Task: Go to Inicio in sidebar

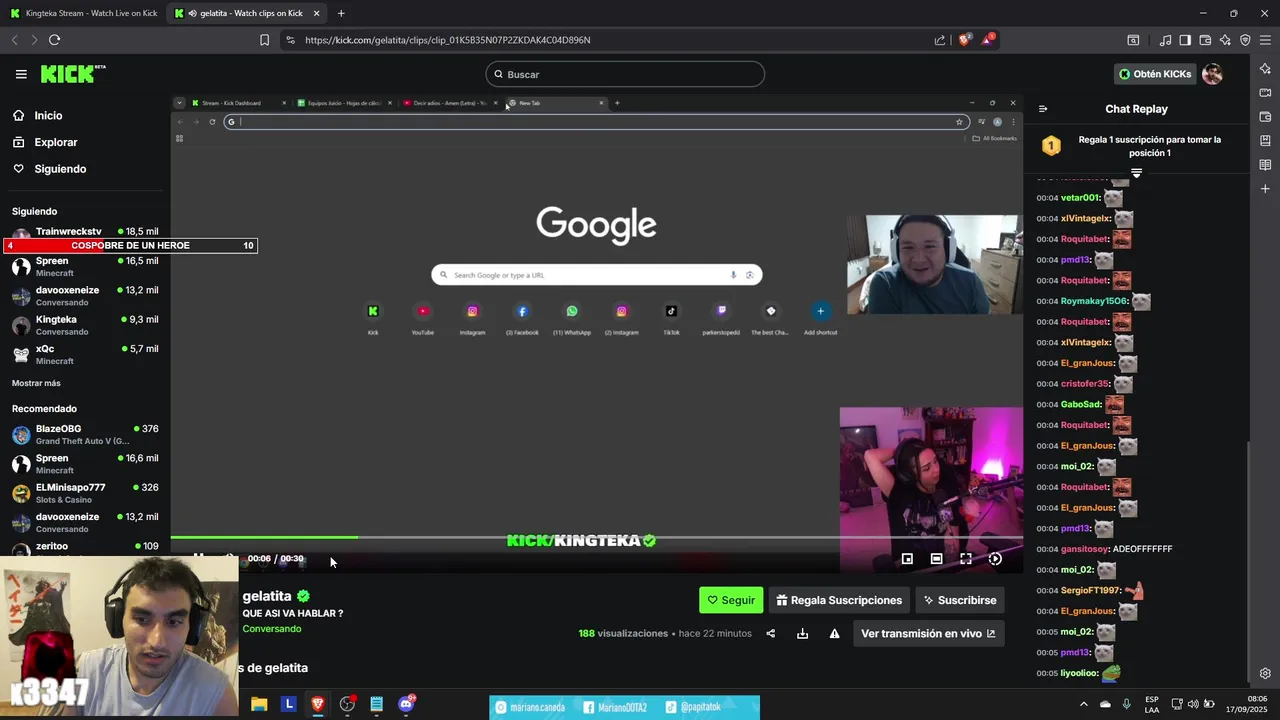Action: coord(48,116)
